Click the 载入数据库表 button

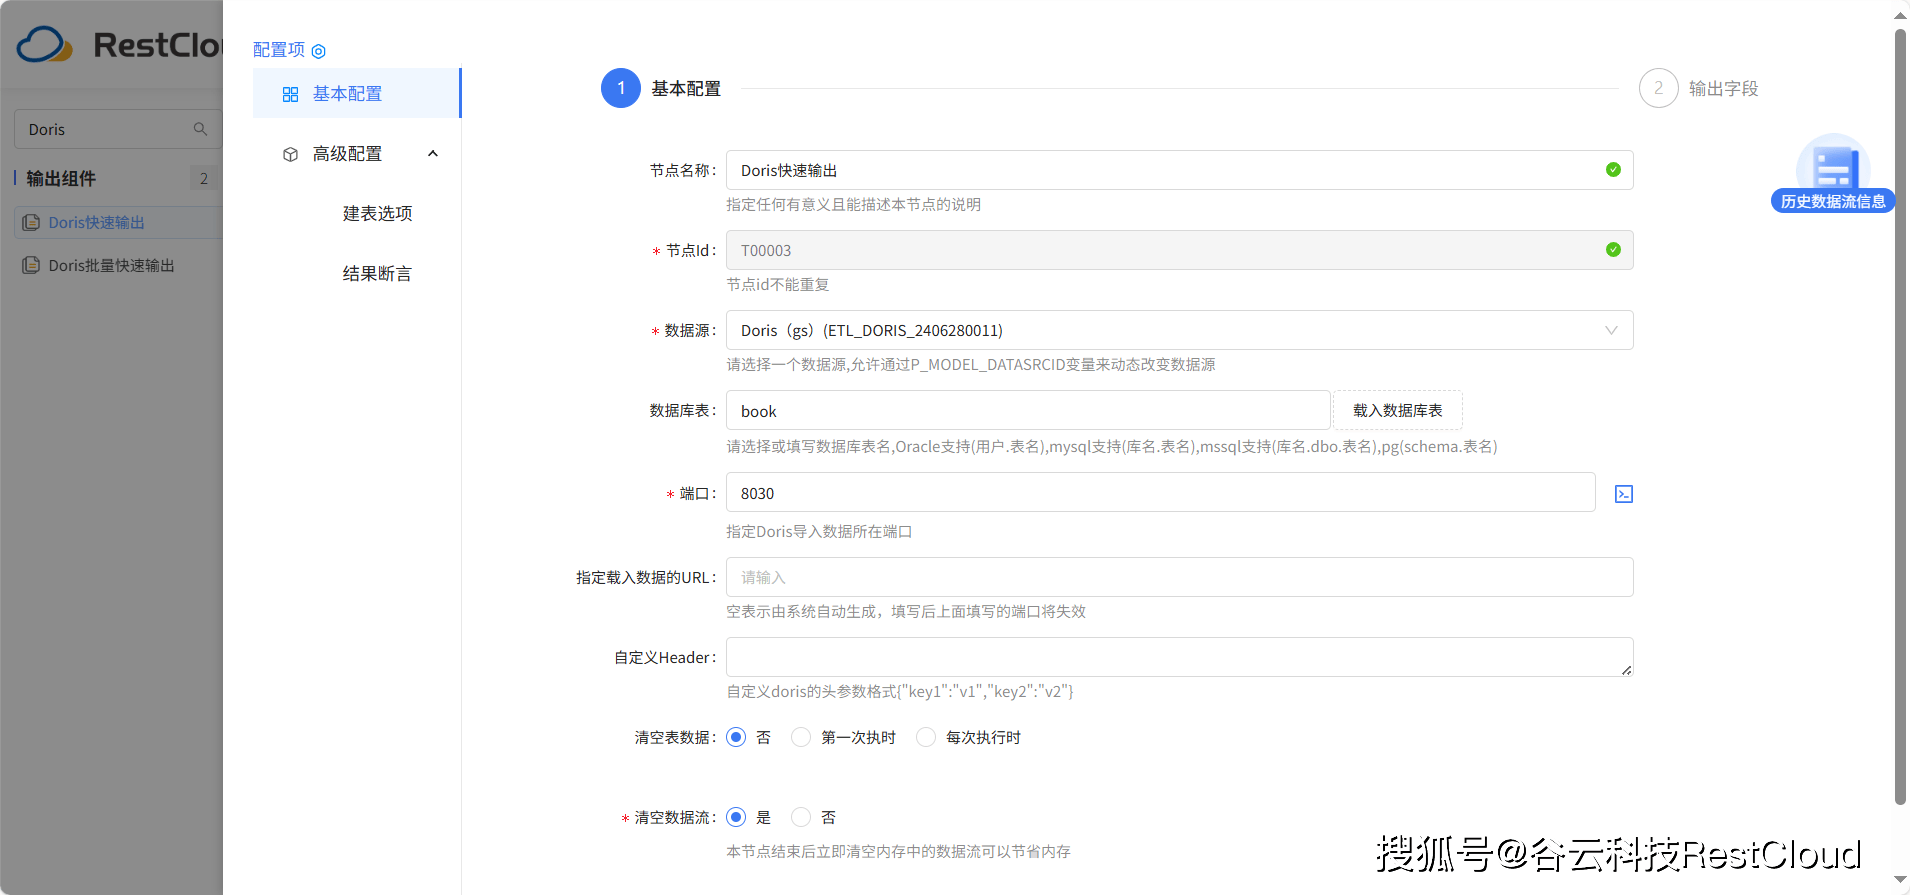tap(1397, 410)
